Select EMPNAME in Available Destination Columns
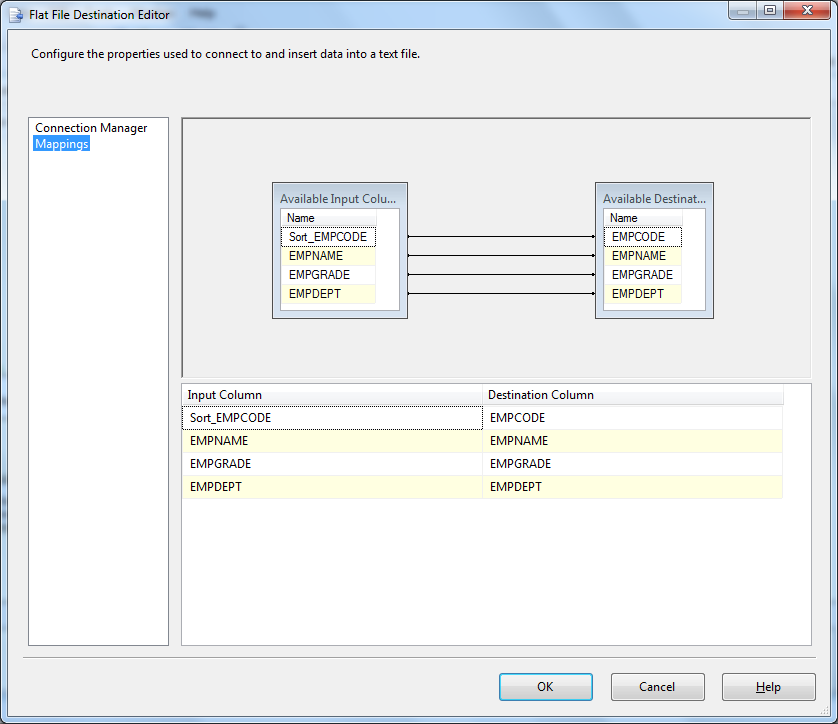The height and width of the screenshot is (724, 838). coord(641,256)
